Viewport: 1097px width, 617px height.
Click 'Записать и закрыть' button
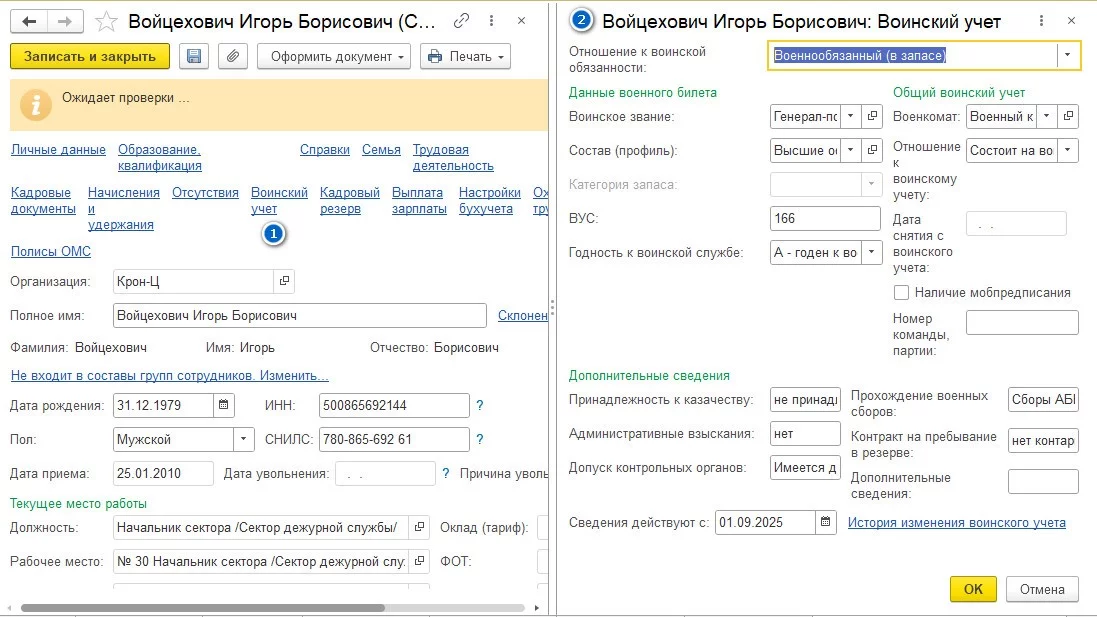click(x=90, y=56)
